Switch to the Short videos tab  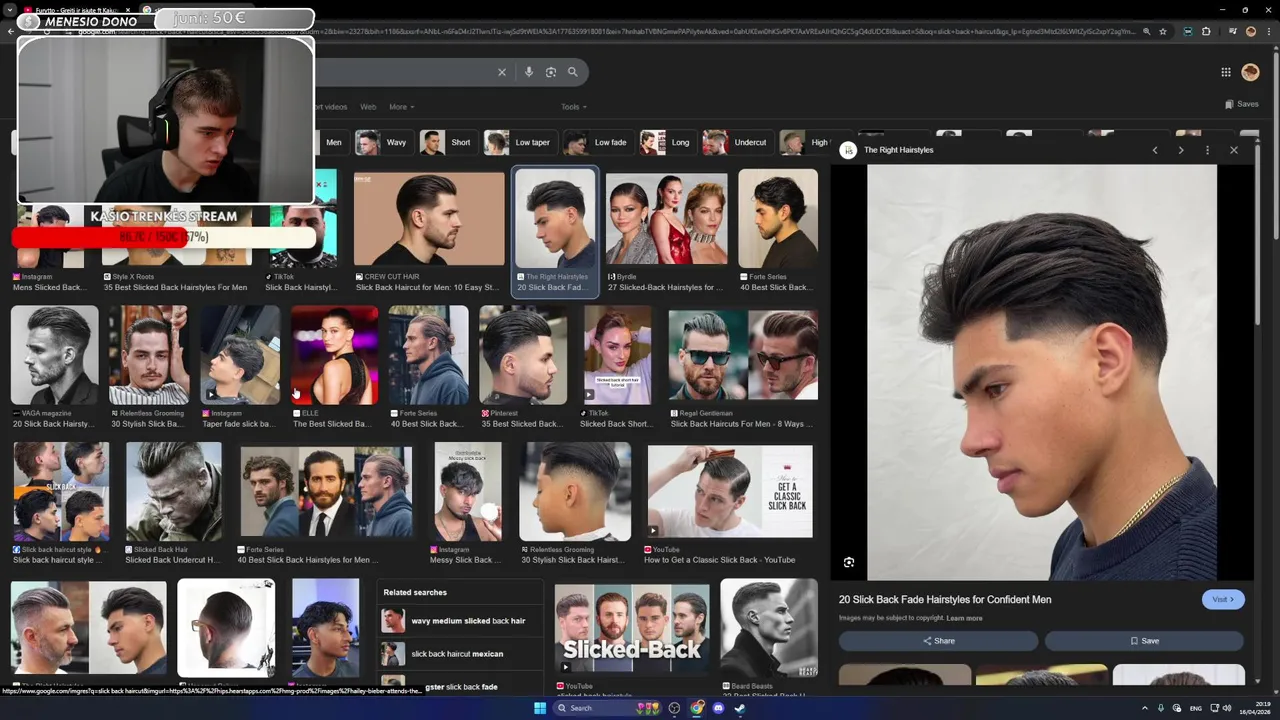click(x=330, y=107)
